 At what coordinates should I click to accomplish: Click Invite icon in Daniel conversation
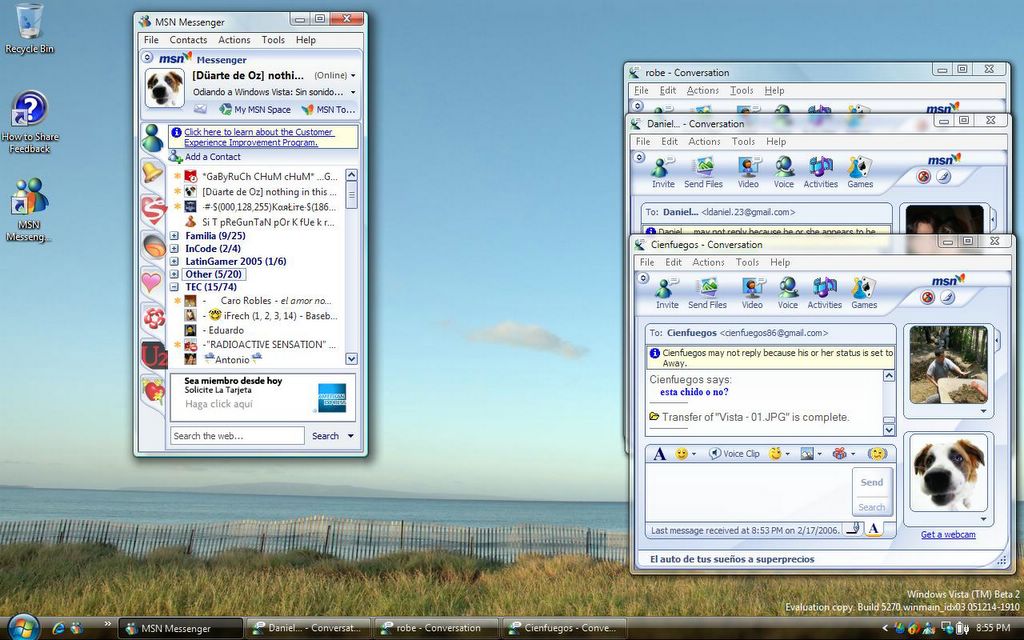pos(663,172)
